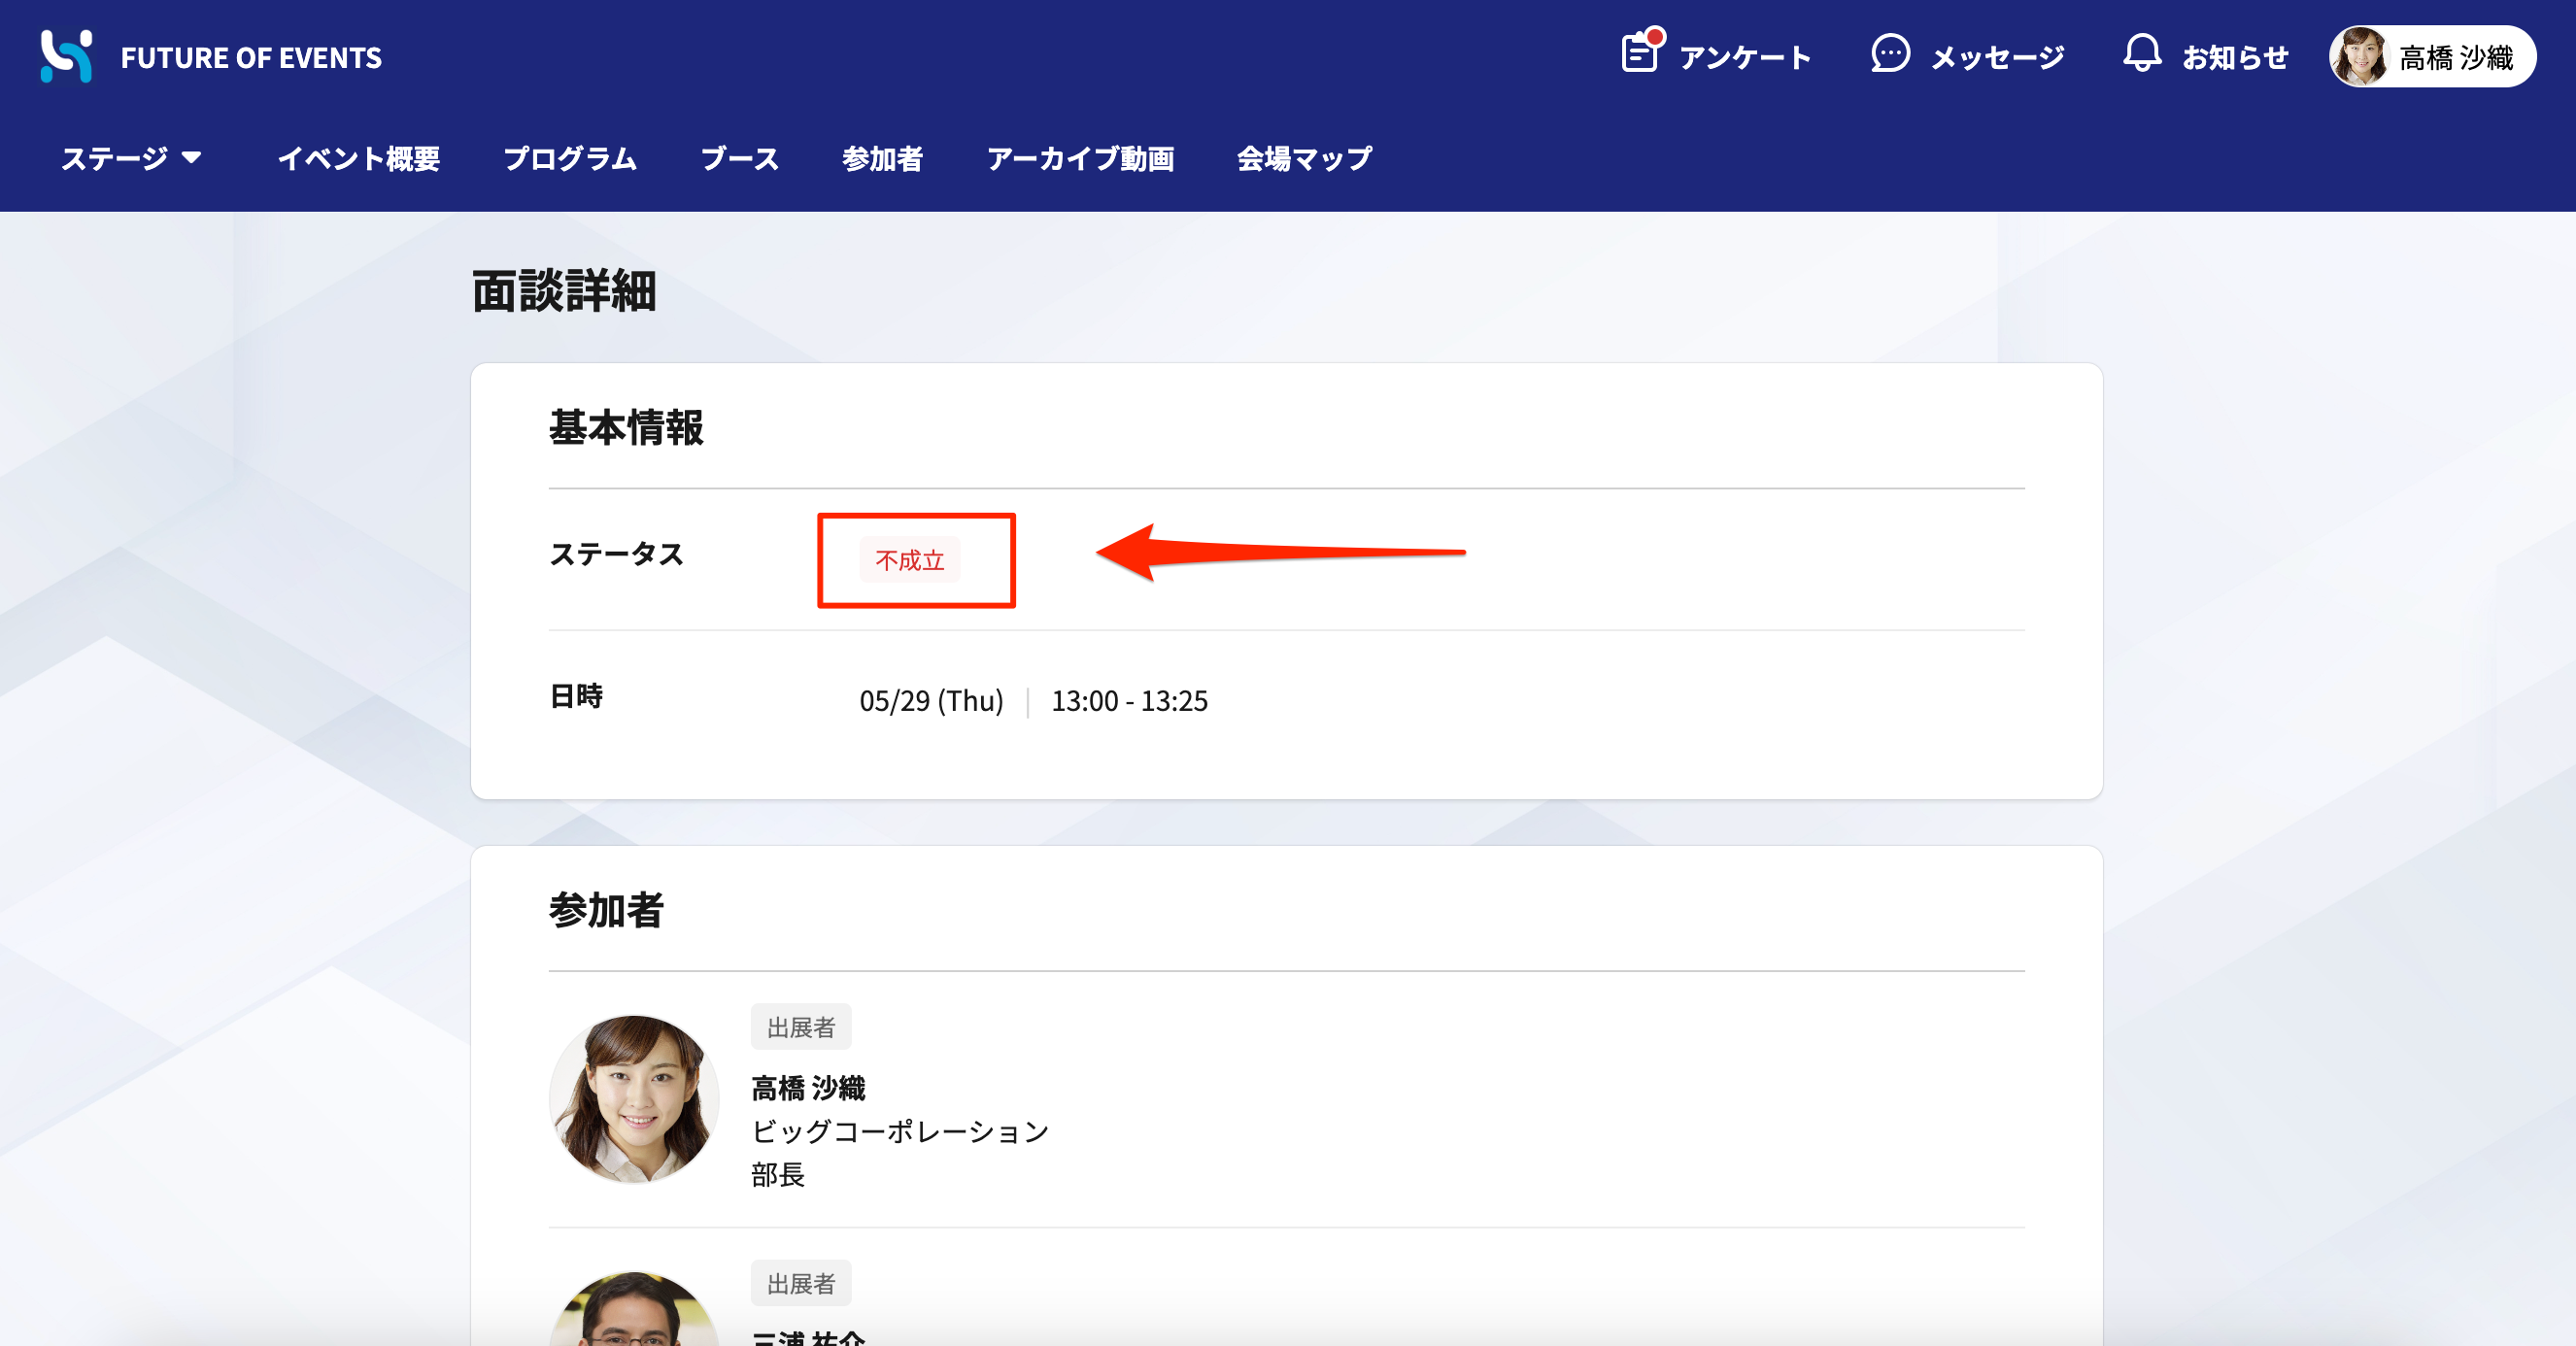2576x1346 pixels.
Task: Open アーカイブ動画 page
Action: click(x=1080, y=158)
